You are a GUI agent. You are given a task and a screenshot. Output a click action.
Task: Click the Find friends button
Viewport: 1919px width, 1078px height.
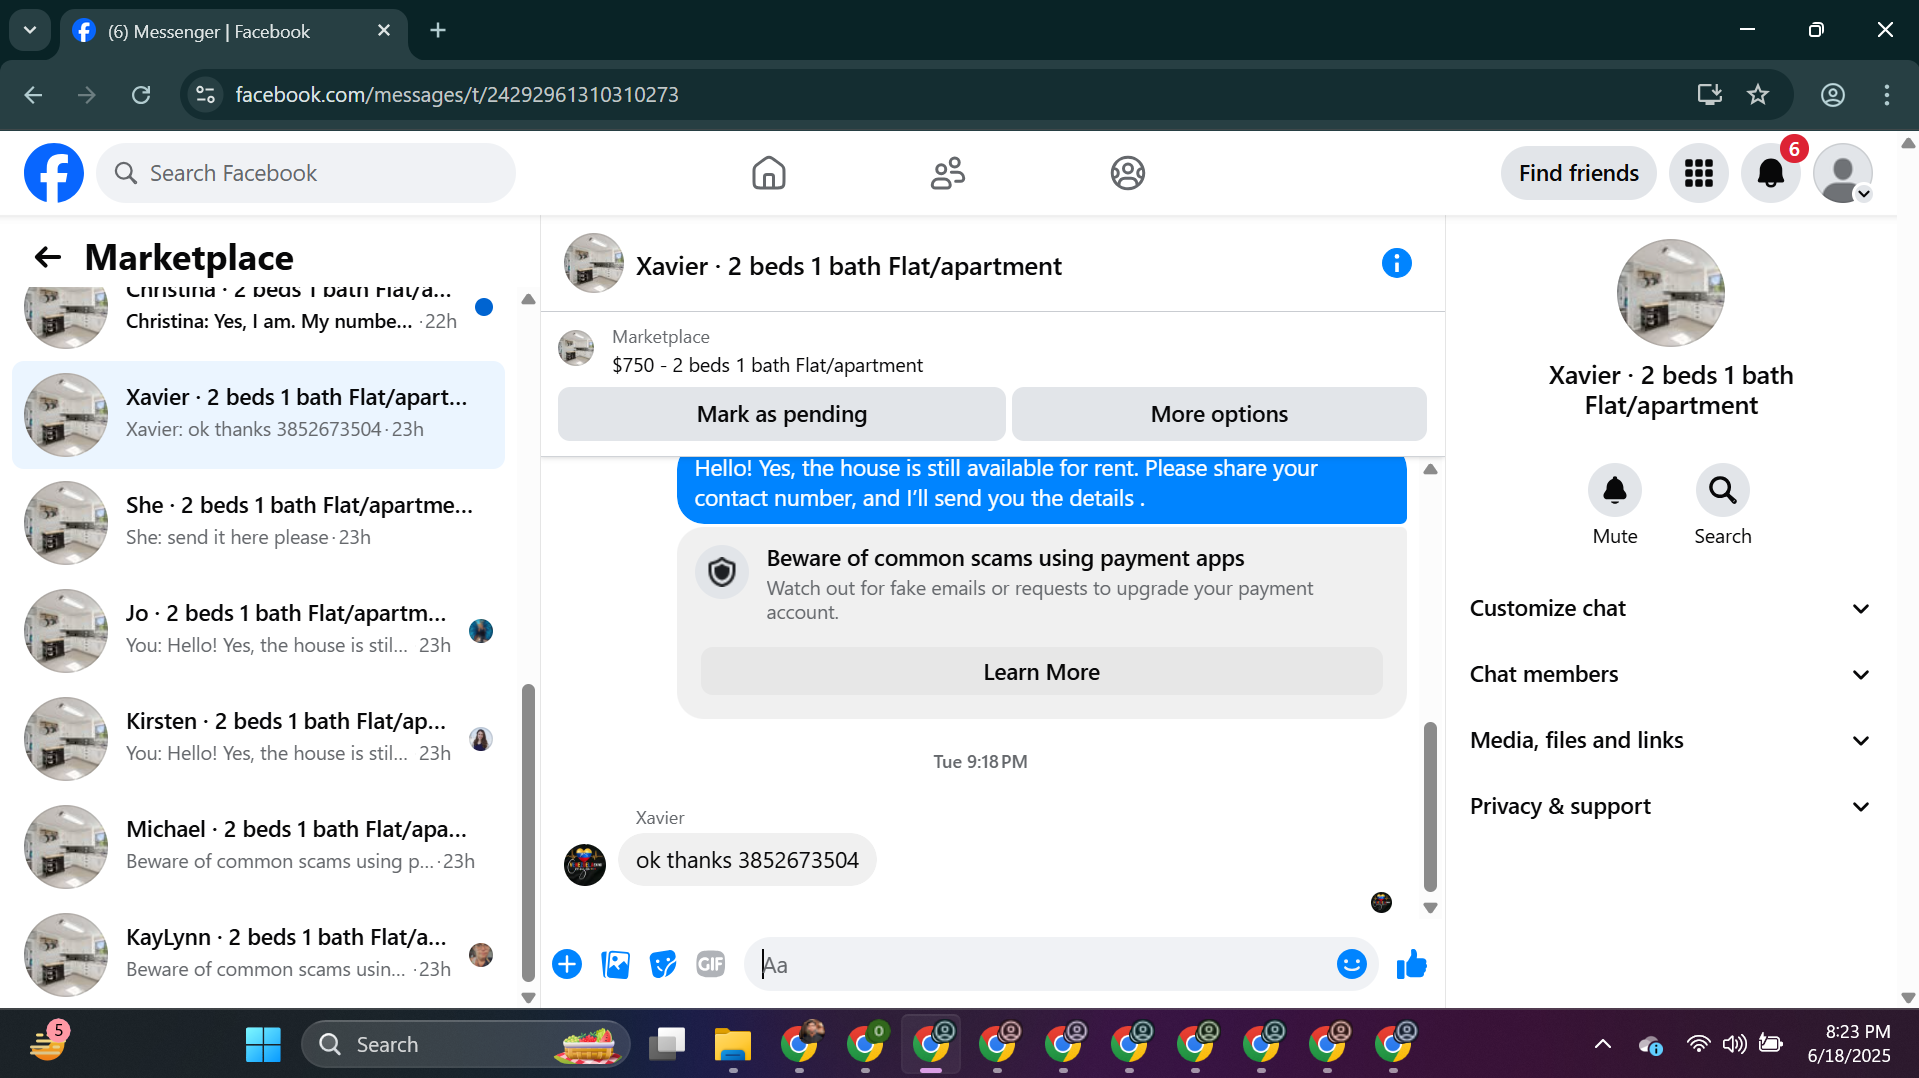coord(1578,173)
